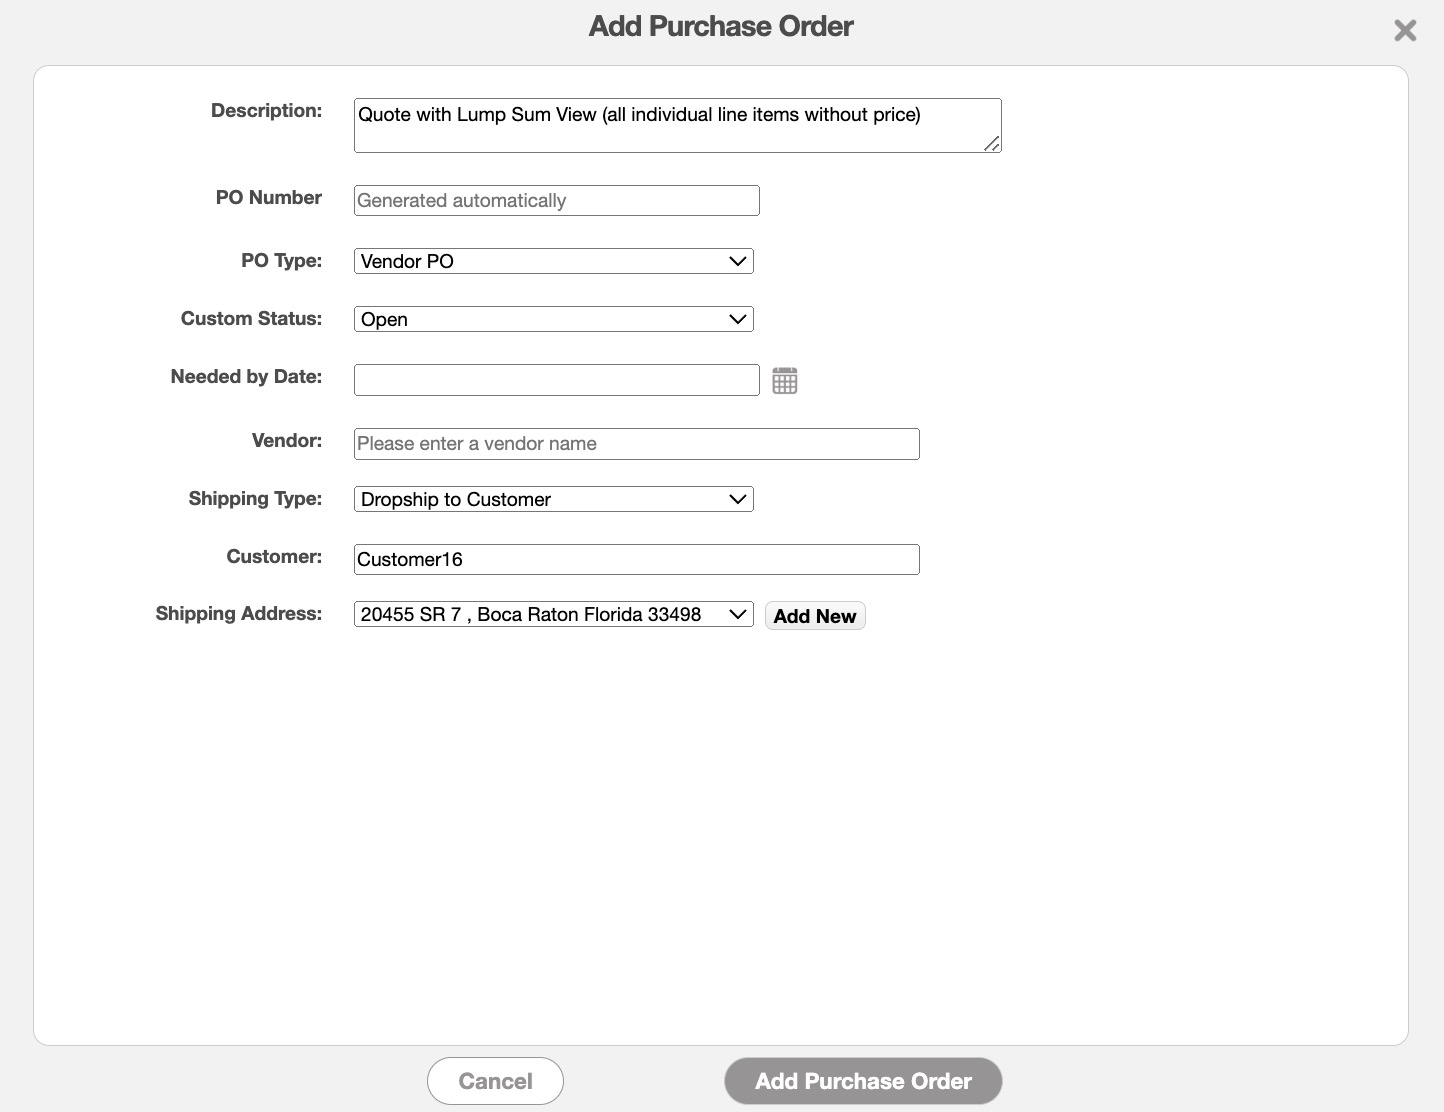
Task: Click the Add New address button
Action: pyautogui.click(x=814, y=616)
